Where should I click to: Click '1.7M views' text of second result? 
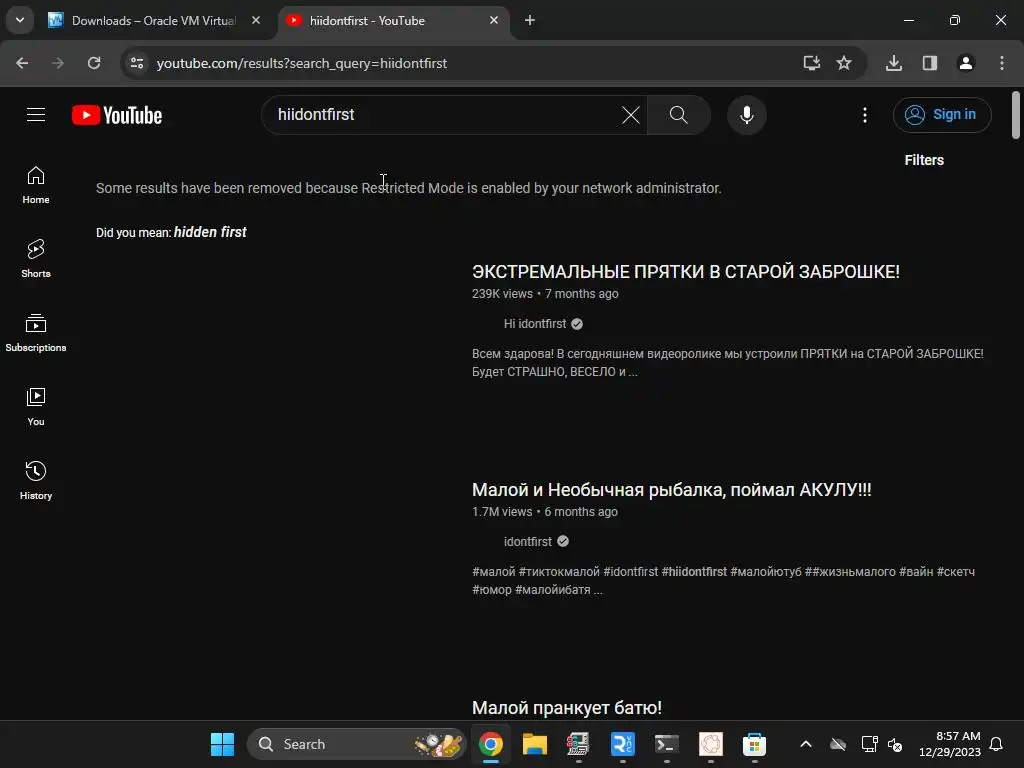click(x=502, y=512)
